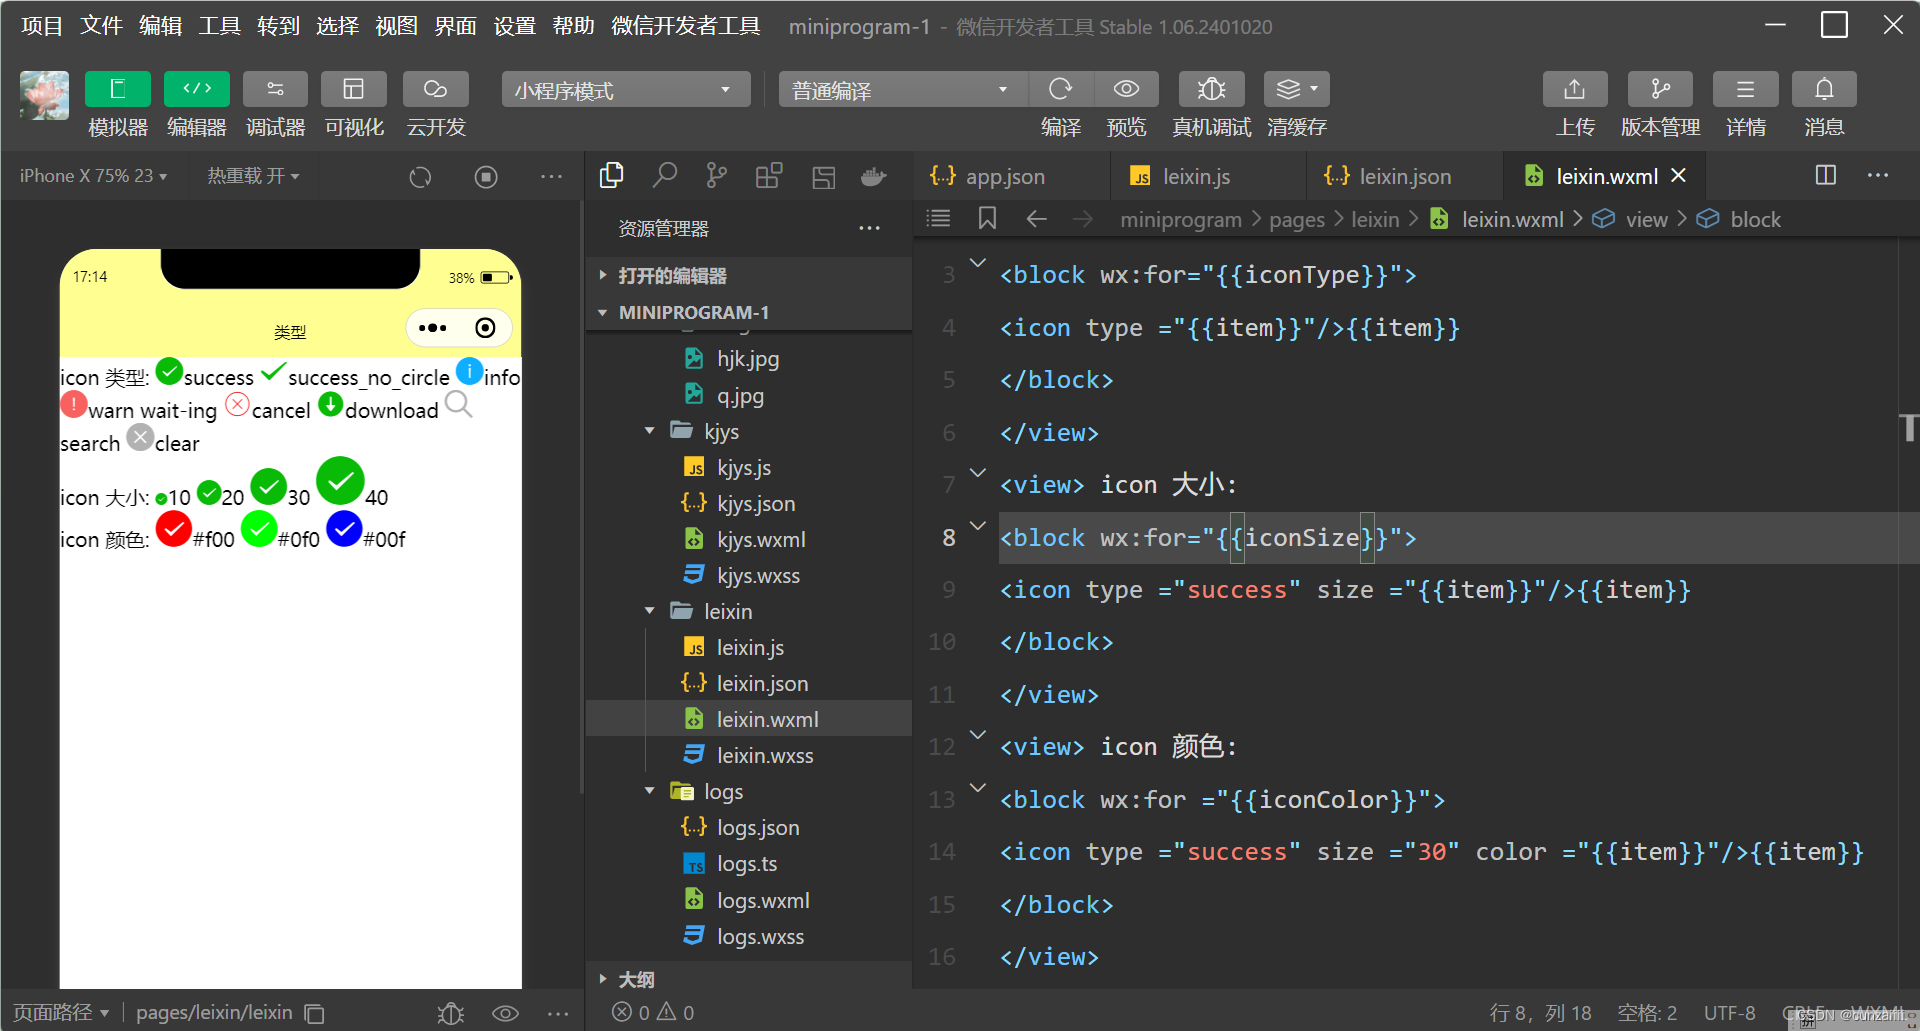Click UTF-8 encoding in status bar
The image size is (1920, 1031).
[1729, 1013]
